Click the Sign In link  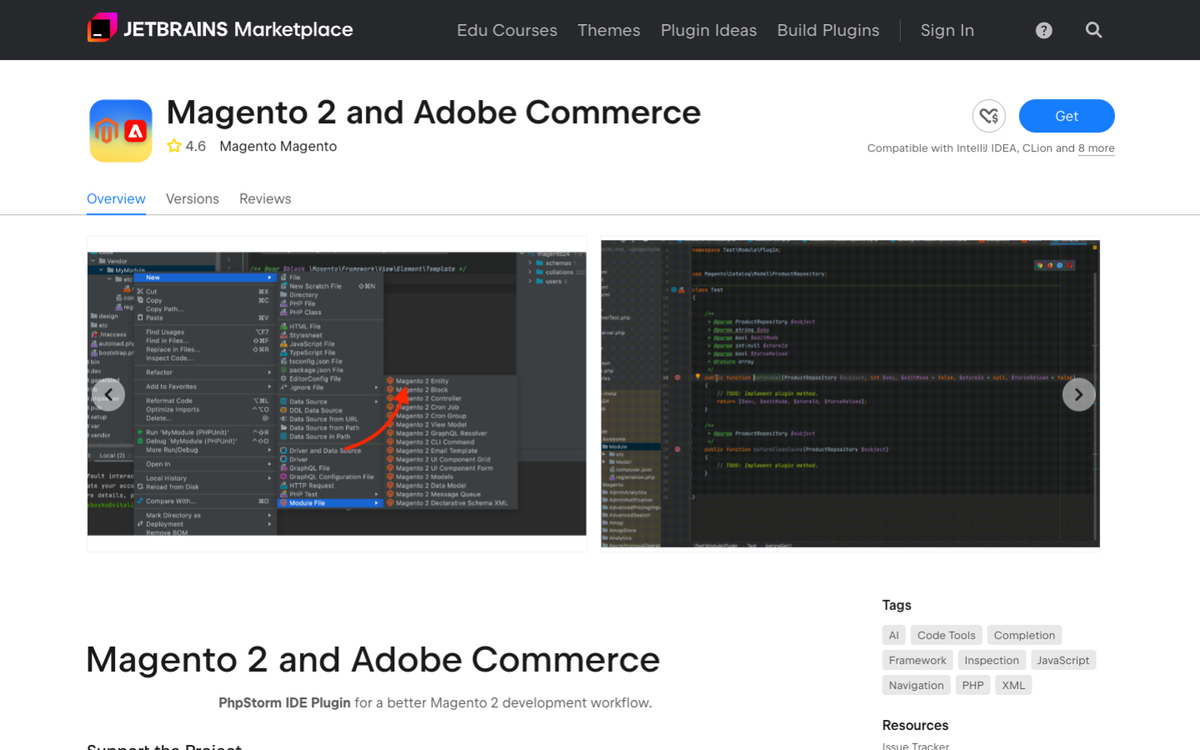click(947, 30)
